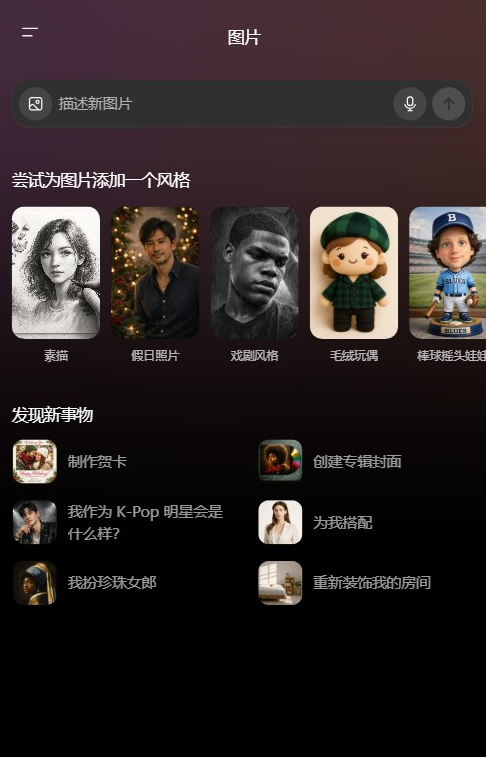Choose the 毛绒玩偶 plush doll thumbnail

pyautogui.click(x=354, y=273)
